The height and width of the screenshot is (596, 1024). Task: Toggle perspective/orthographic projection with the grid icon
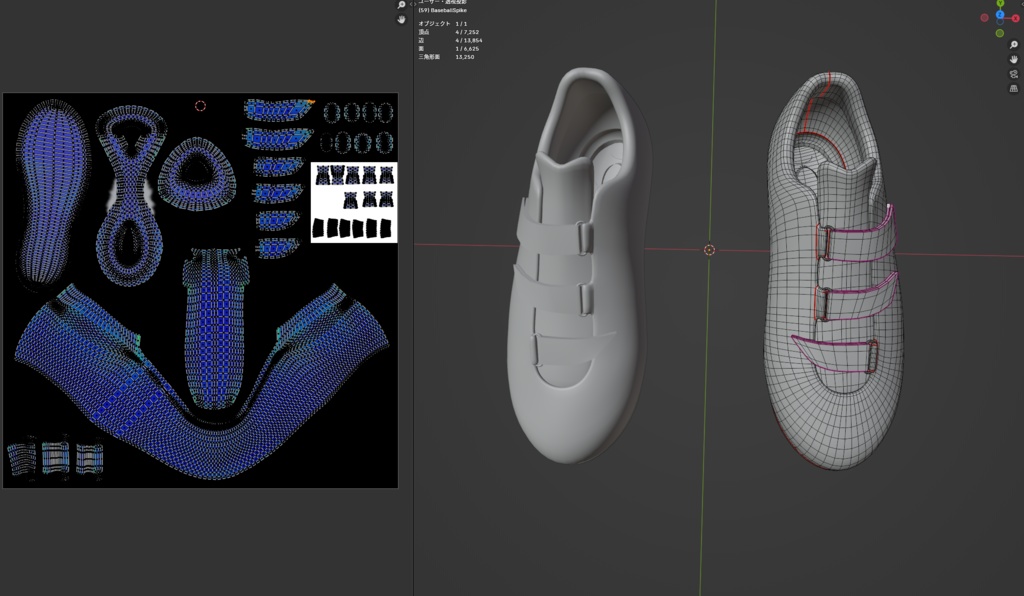click(x=1012, y=89)
